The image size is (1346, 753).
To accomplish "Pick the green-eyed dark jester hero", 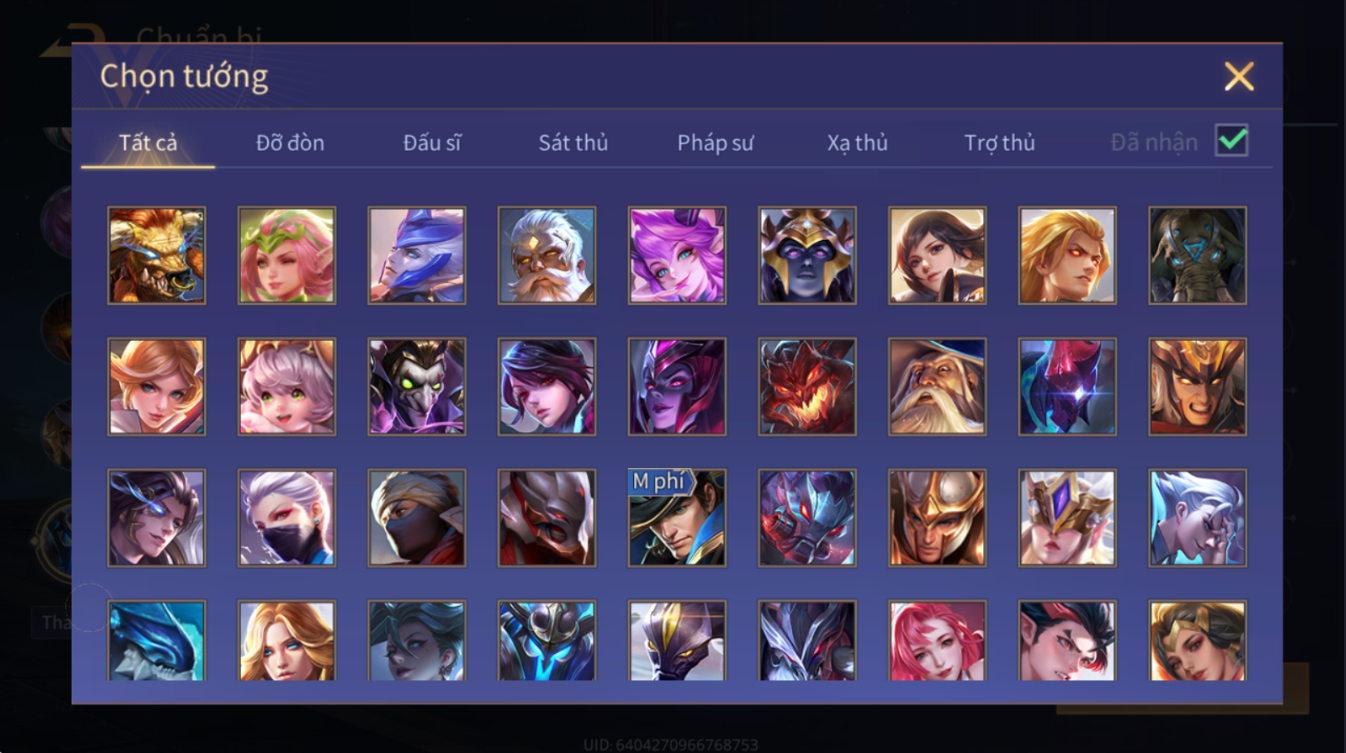I will pos(417,386).
